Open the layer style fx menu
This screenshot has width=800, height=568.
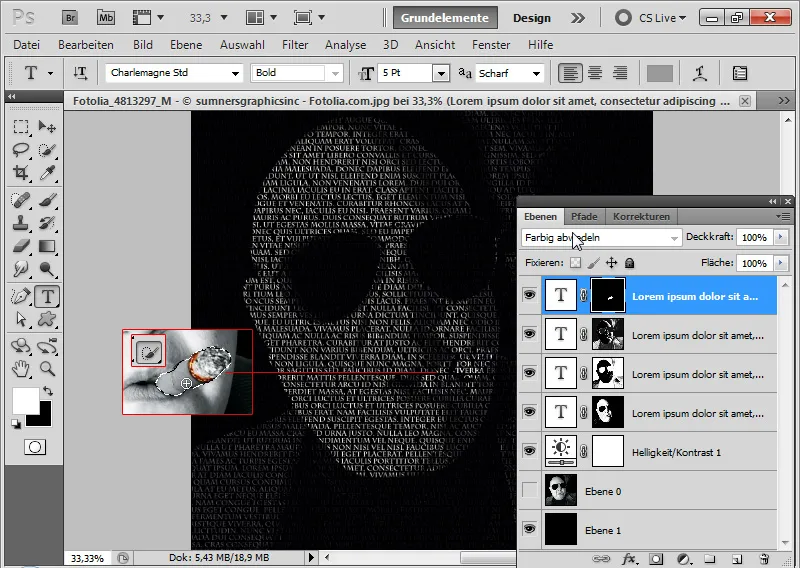[629, 559]
